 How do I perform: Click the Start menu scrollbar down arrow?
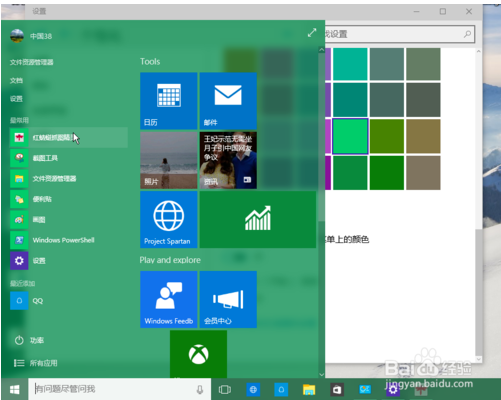point(321,374)
